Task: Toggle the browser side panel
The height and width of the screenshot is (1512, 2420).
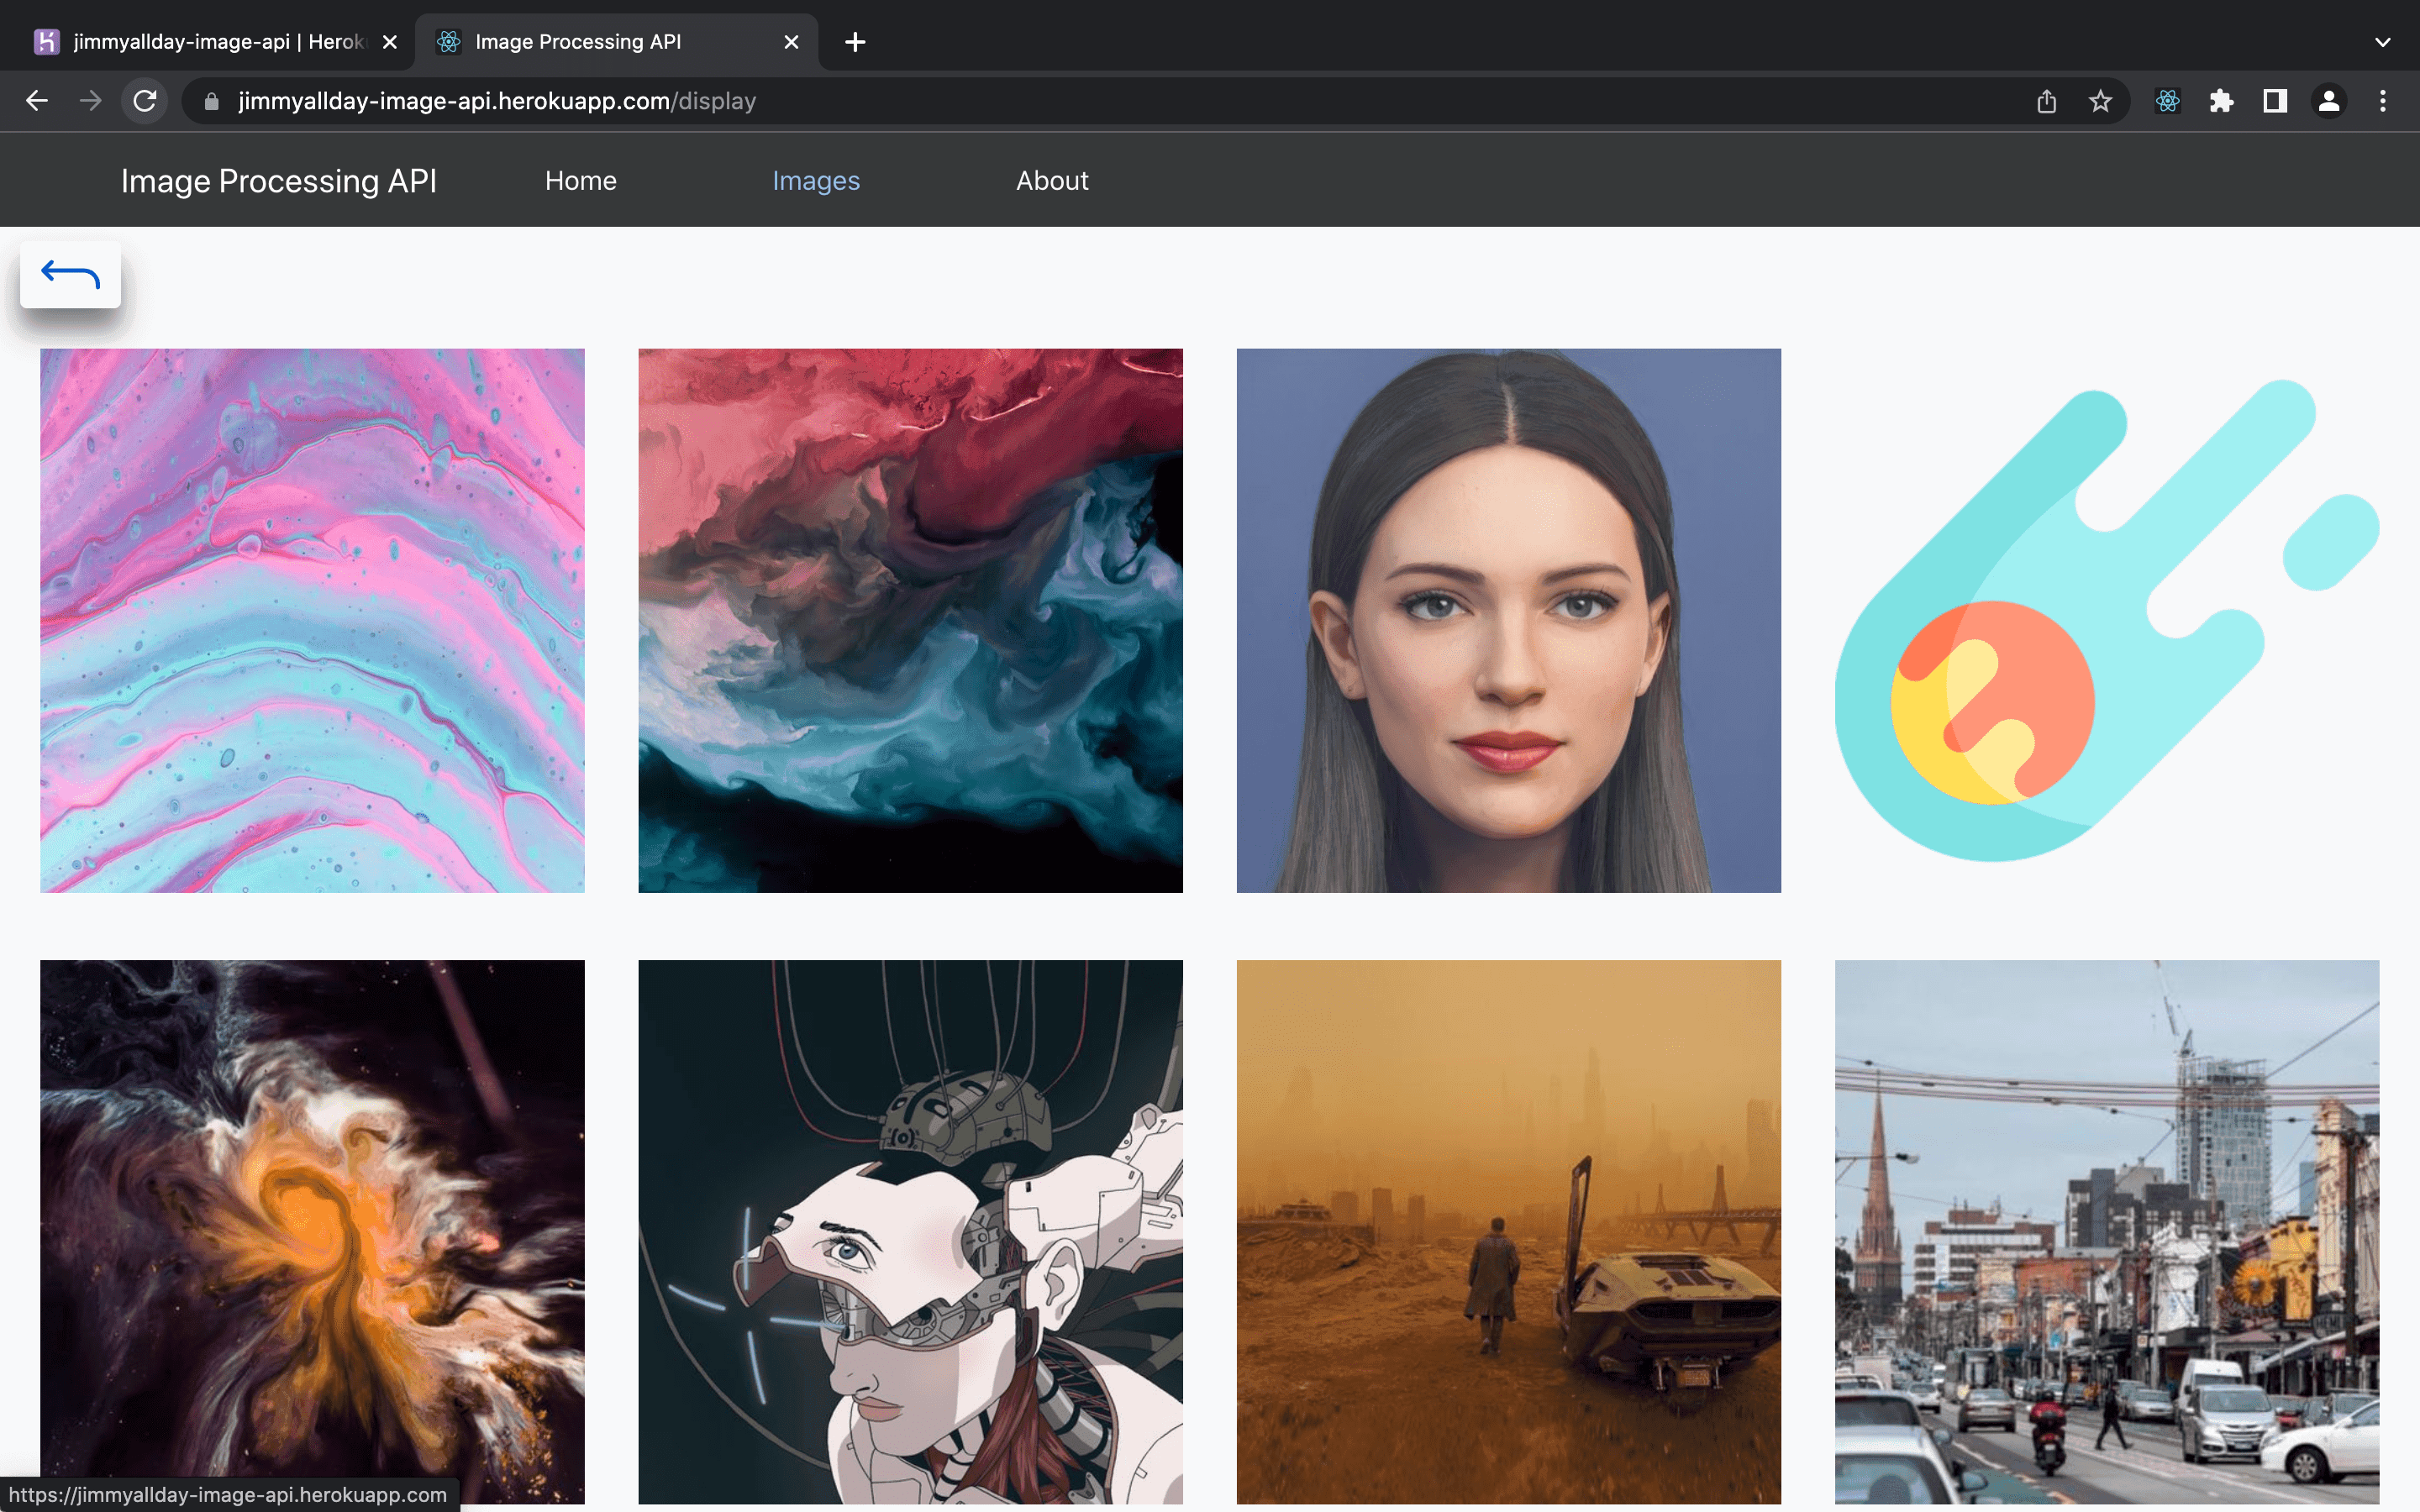Action: coord(2275,101)
